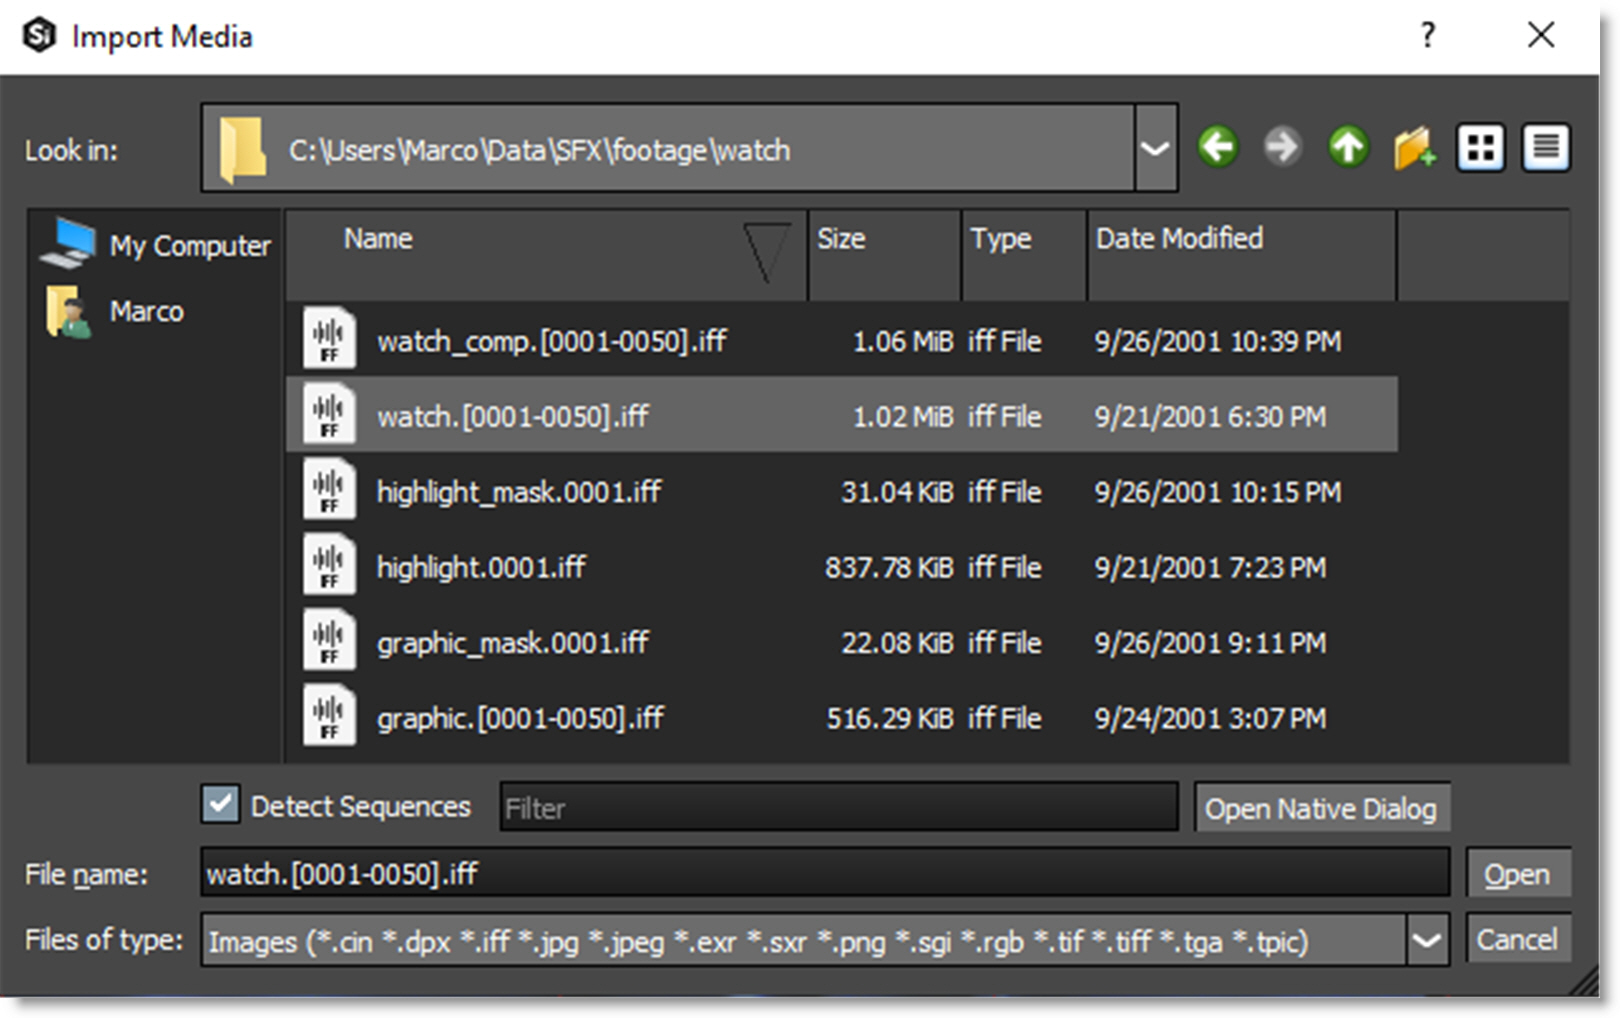The image size is (1620, 1018).
Task: Click the My Computer sidebar icon
Action: pyautogui.click(x=70, y=244)
